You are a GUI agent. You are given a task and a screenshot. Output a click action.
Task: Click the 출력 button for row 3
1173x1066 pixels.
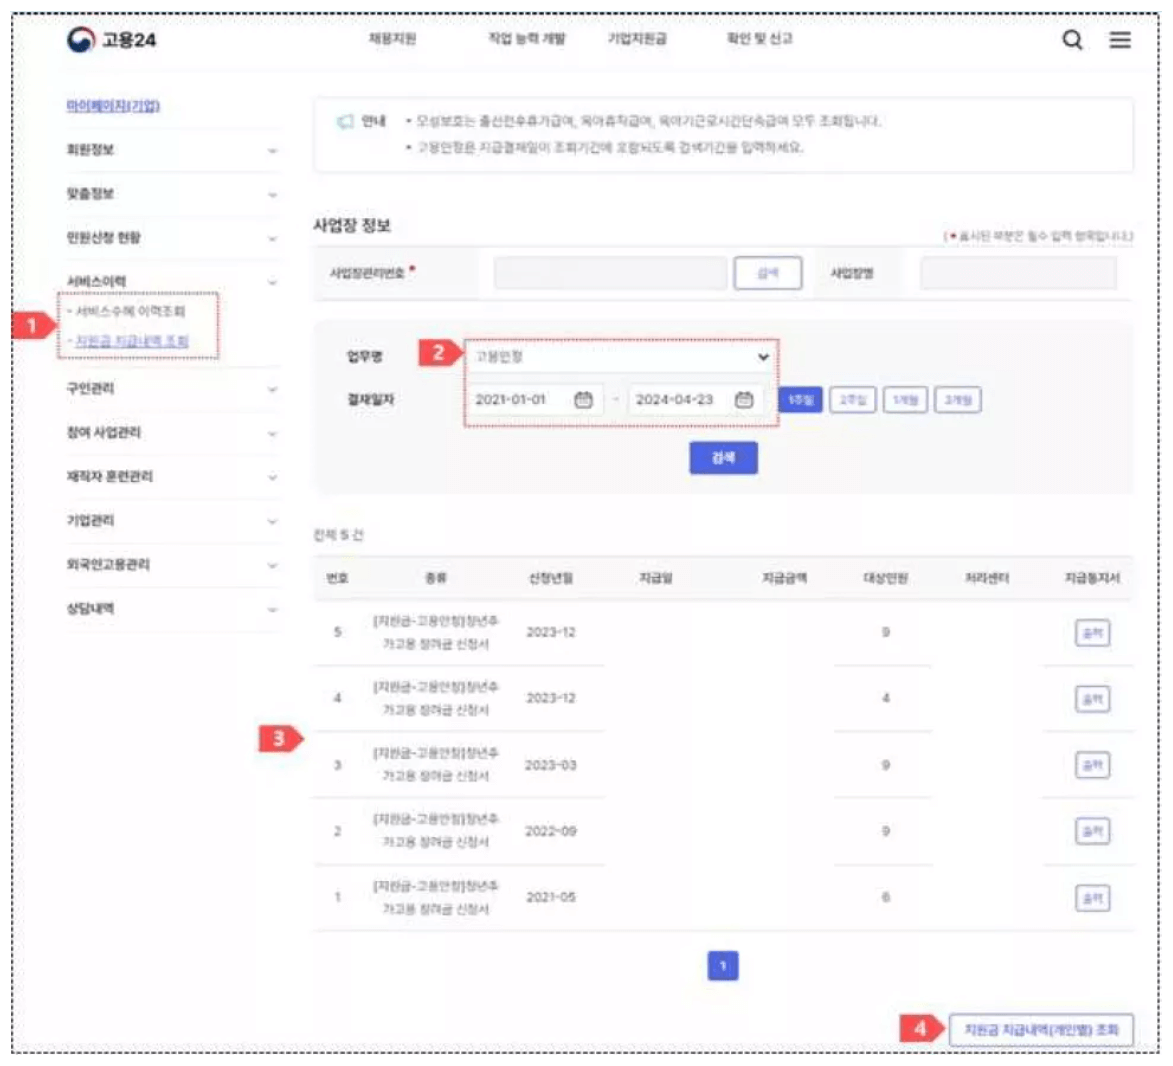[1092, 765]
